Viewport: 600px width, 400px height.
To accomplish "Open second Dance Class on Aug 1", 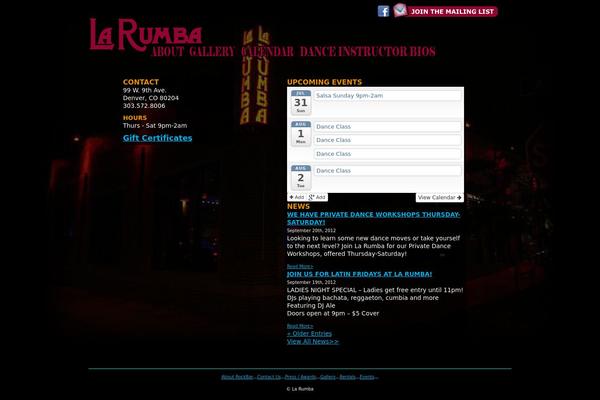I will pos(387,140).
